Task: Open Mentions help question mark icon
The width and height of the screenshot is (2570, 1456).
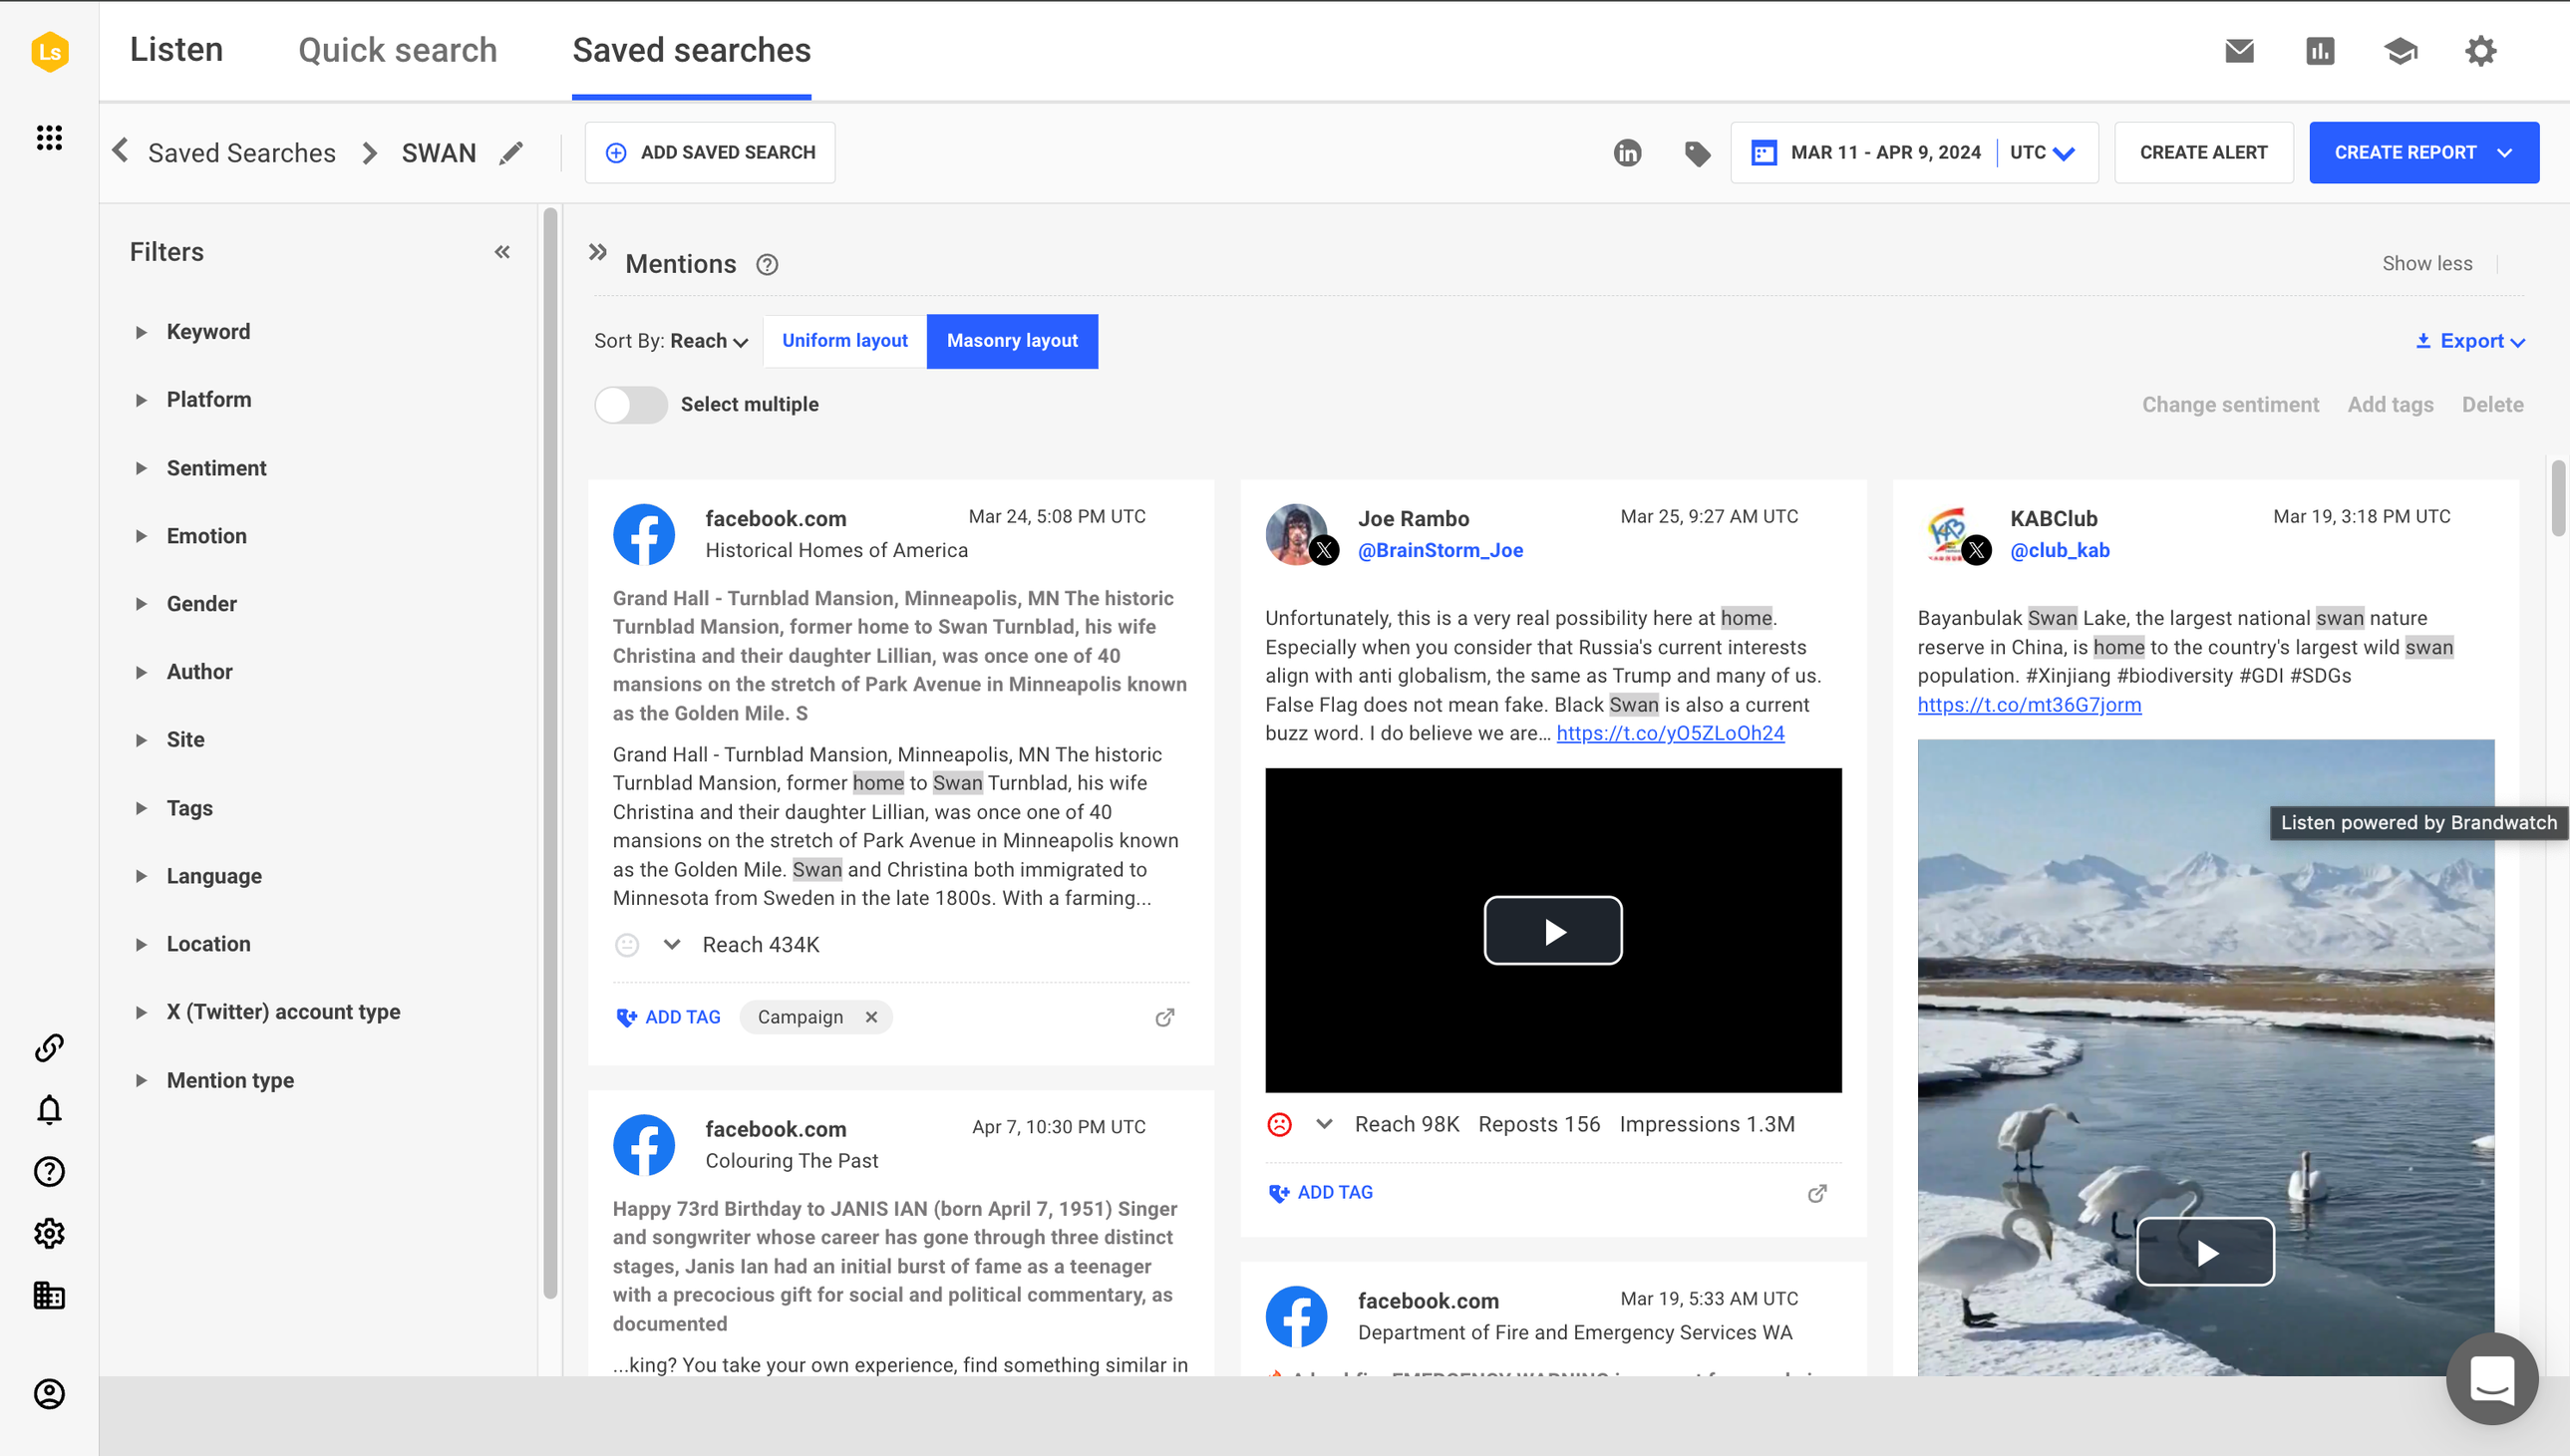Action: (x=767, y=264)
